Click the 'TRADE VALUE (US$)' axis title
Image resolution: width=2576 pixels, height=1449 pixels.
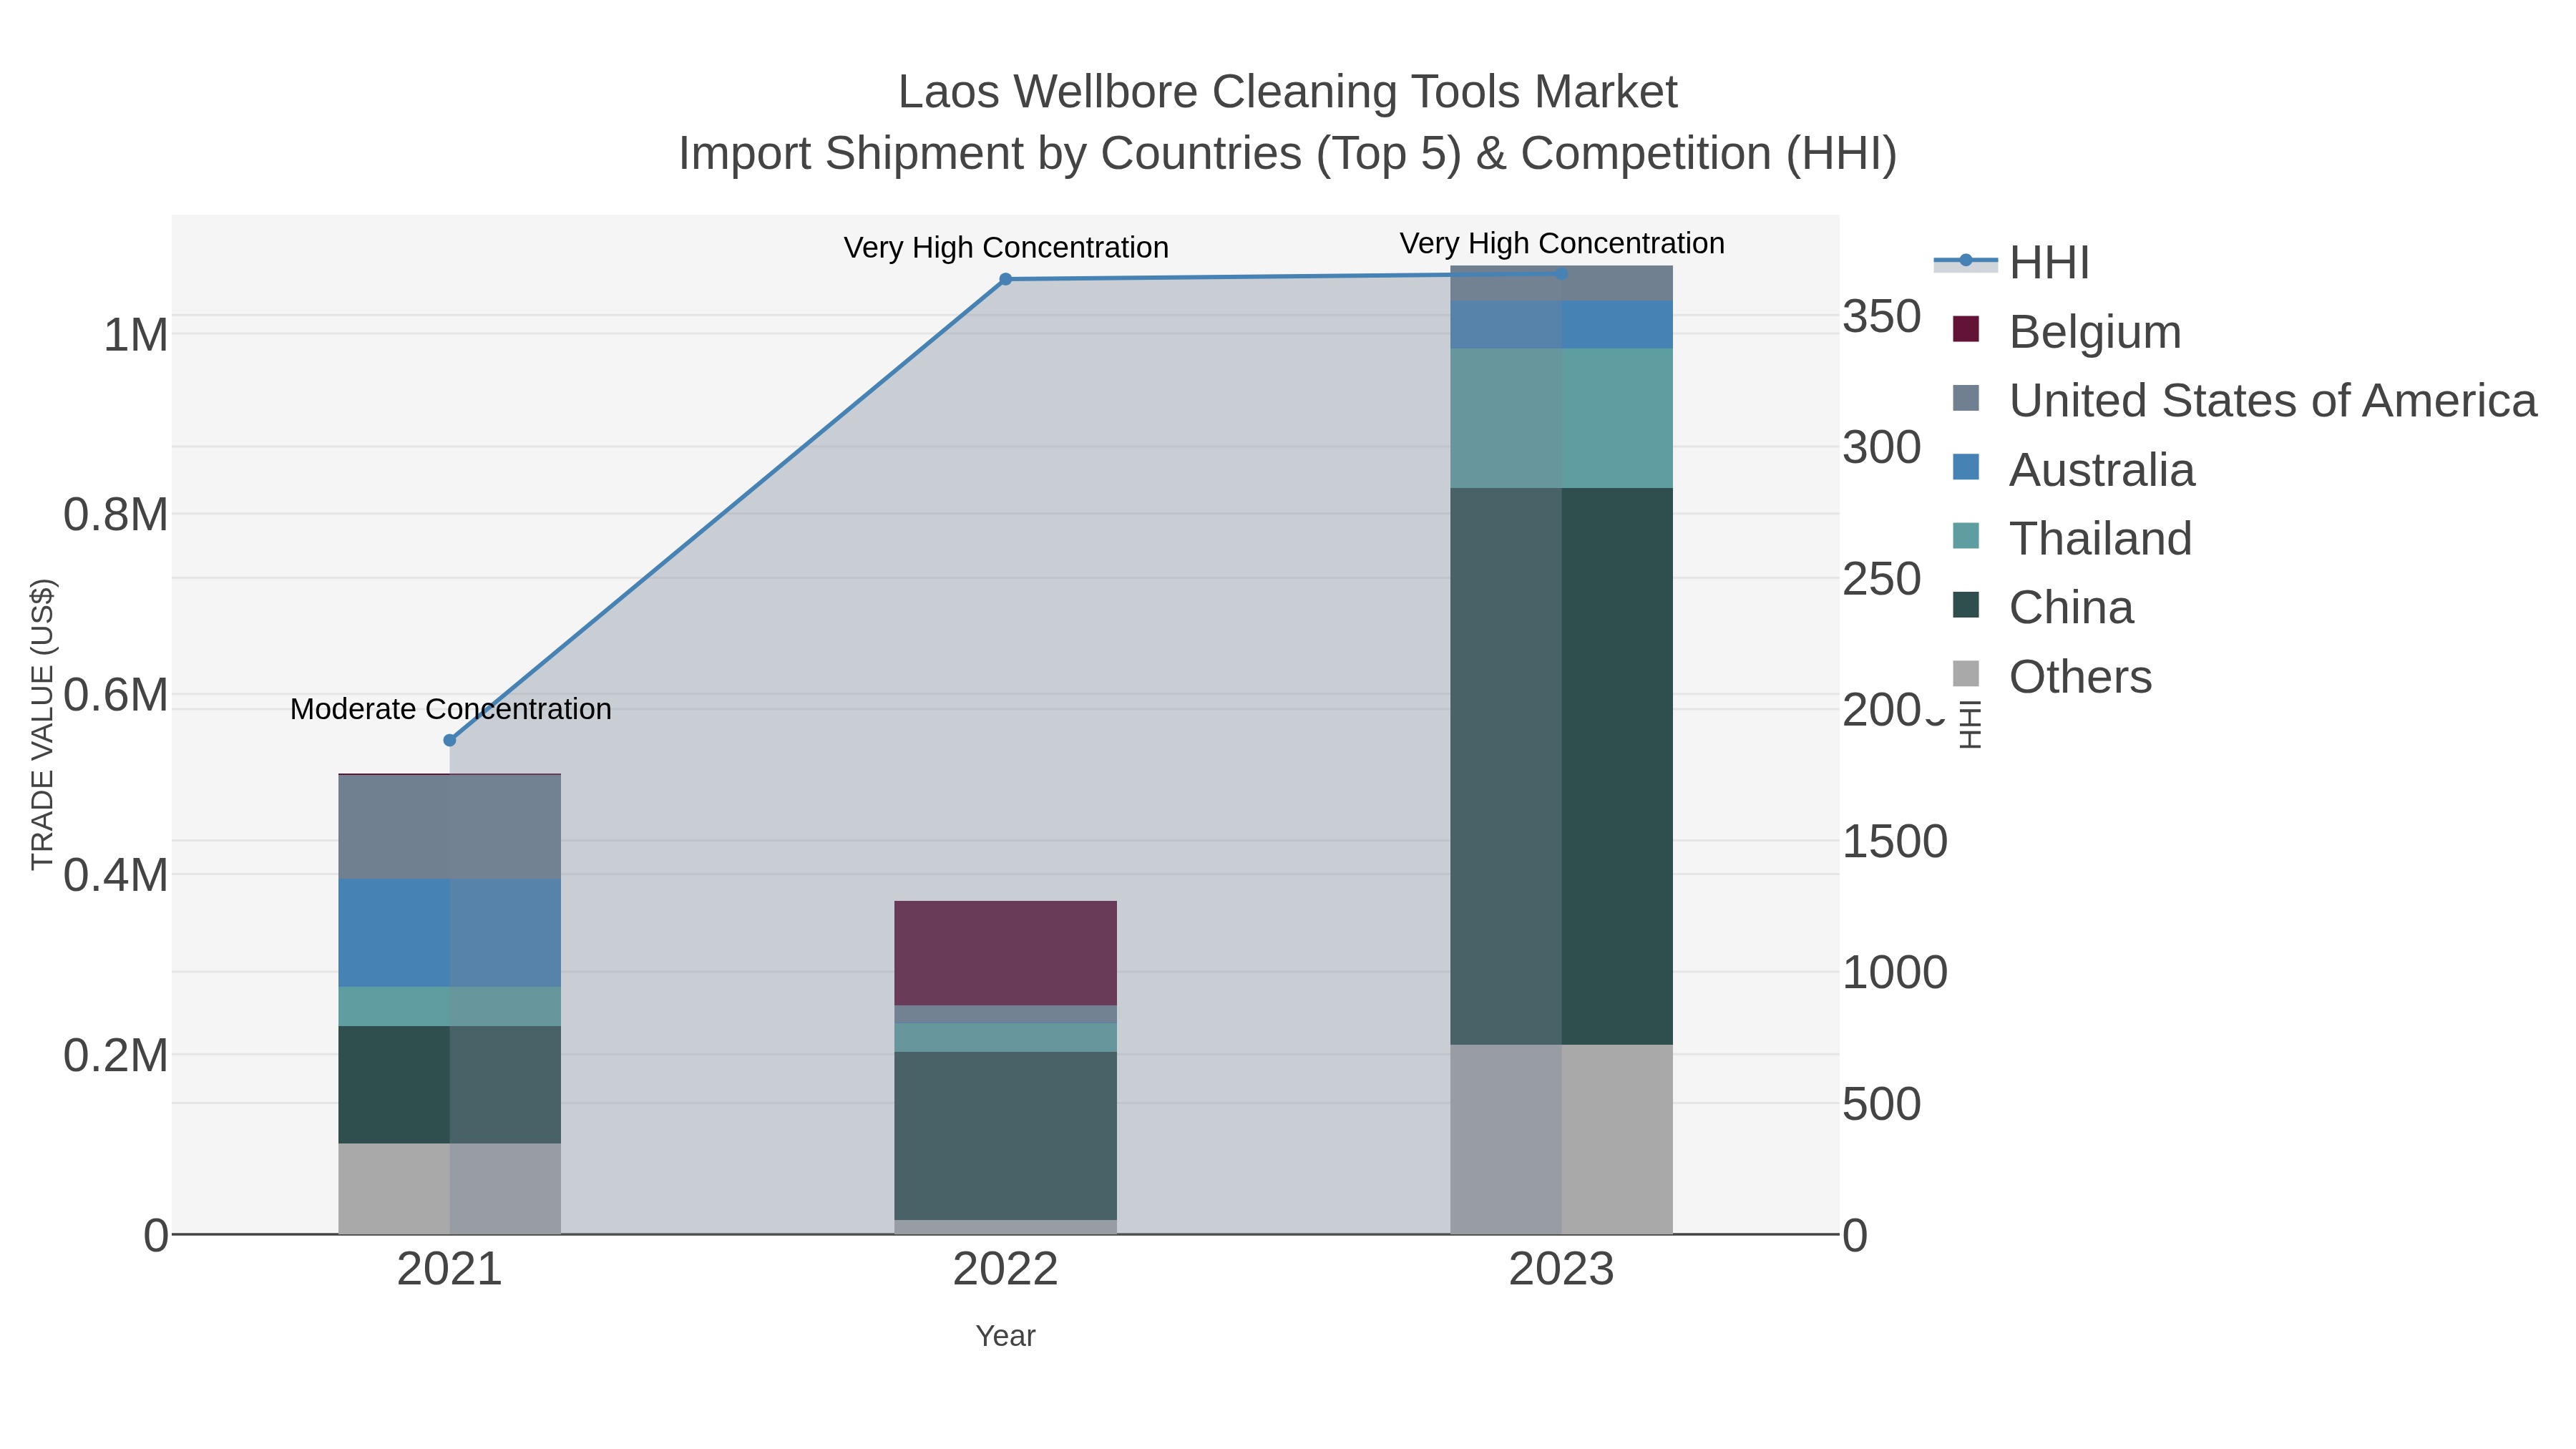point(42,724)
